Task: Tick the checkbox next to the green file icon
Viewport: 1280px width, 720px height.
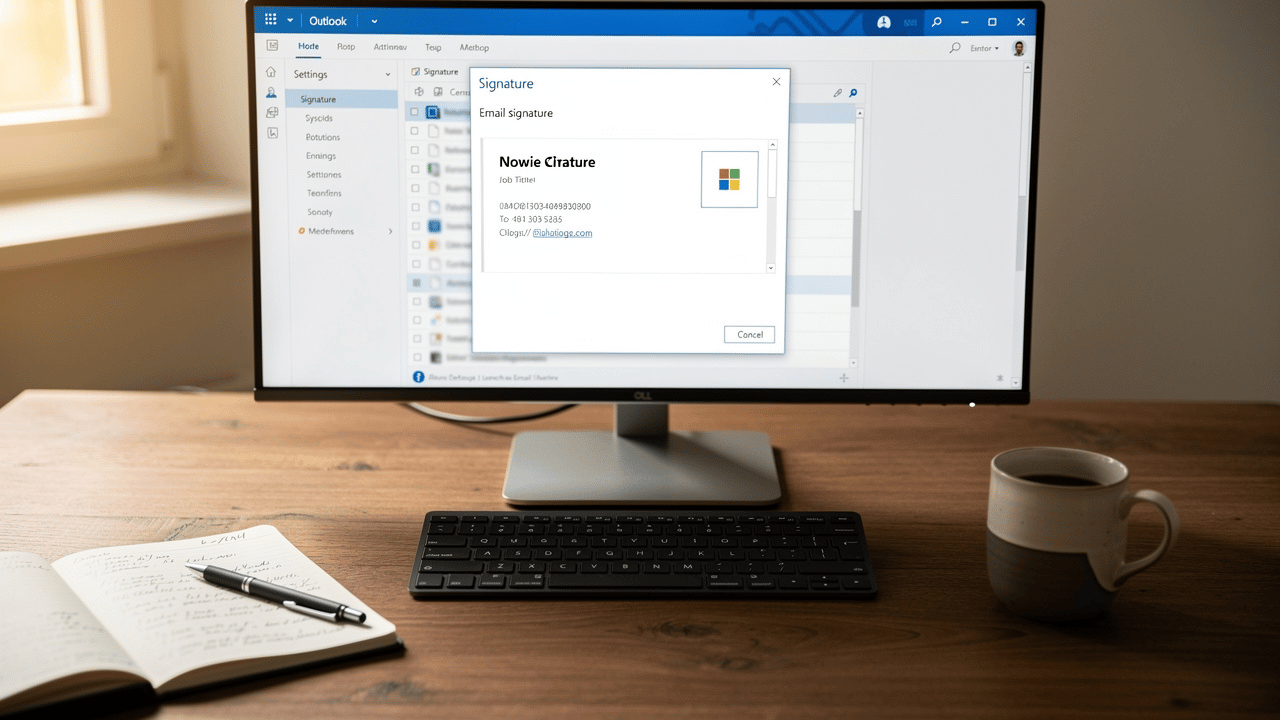Action: click(x=415, y=169)
